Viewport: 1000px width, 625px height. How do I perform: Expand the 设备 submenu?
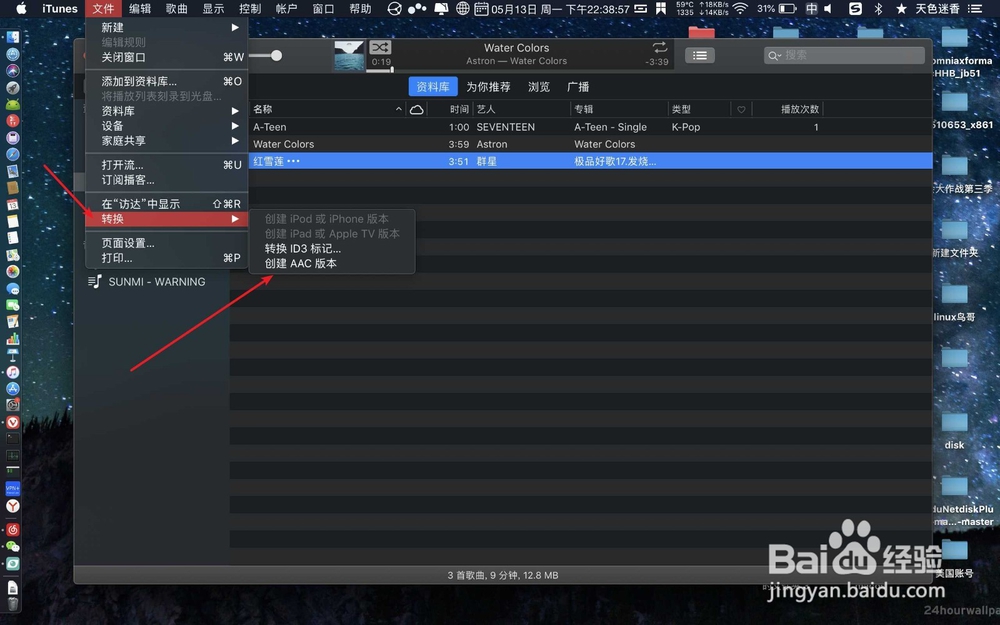tap(166, 126)
